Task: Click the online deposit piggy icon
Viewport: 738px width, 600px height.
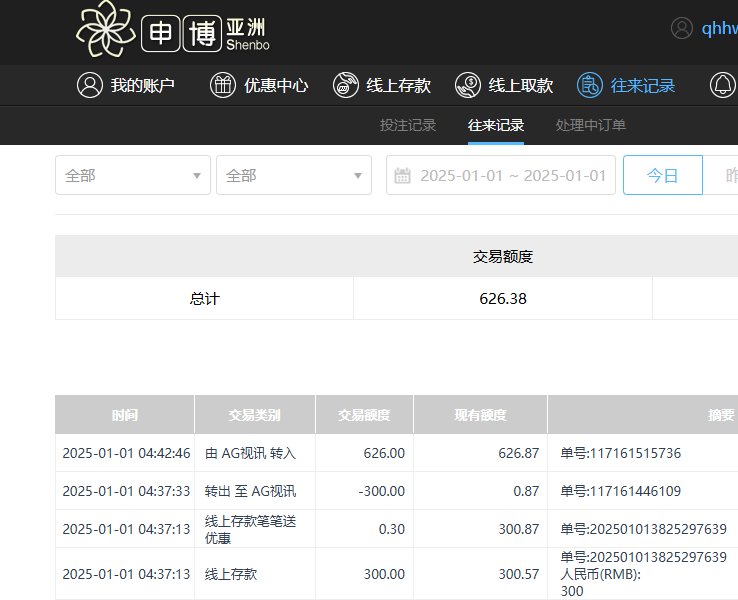Action: coord(346,85)
